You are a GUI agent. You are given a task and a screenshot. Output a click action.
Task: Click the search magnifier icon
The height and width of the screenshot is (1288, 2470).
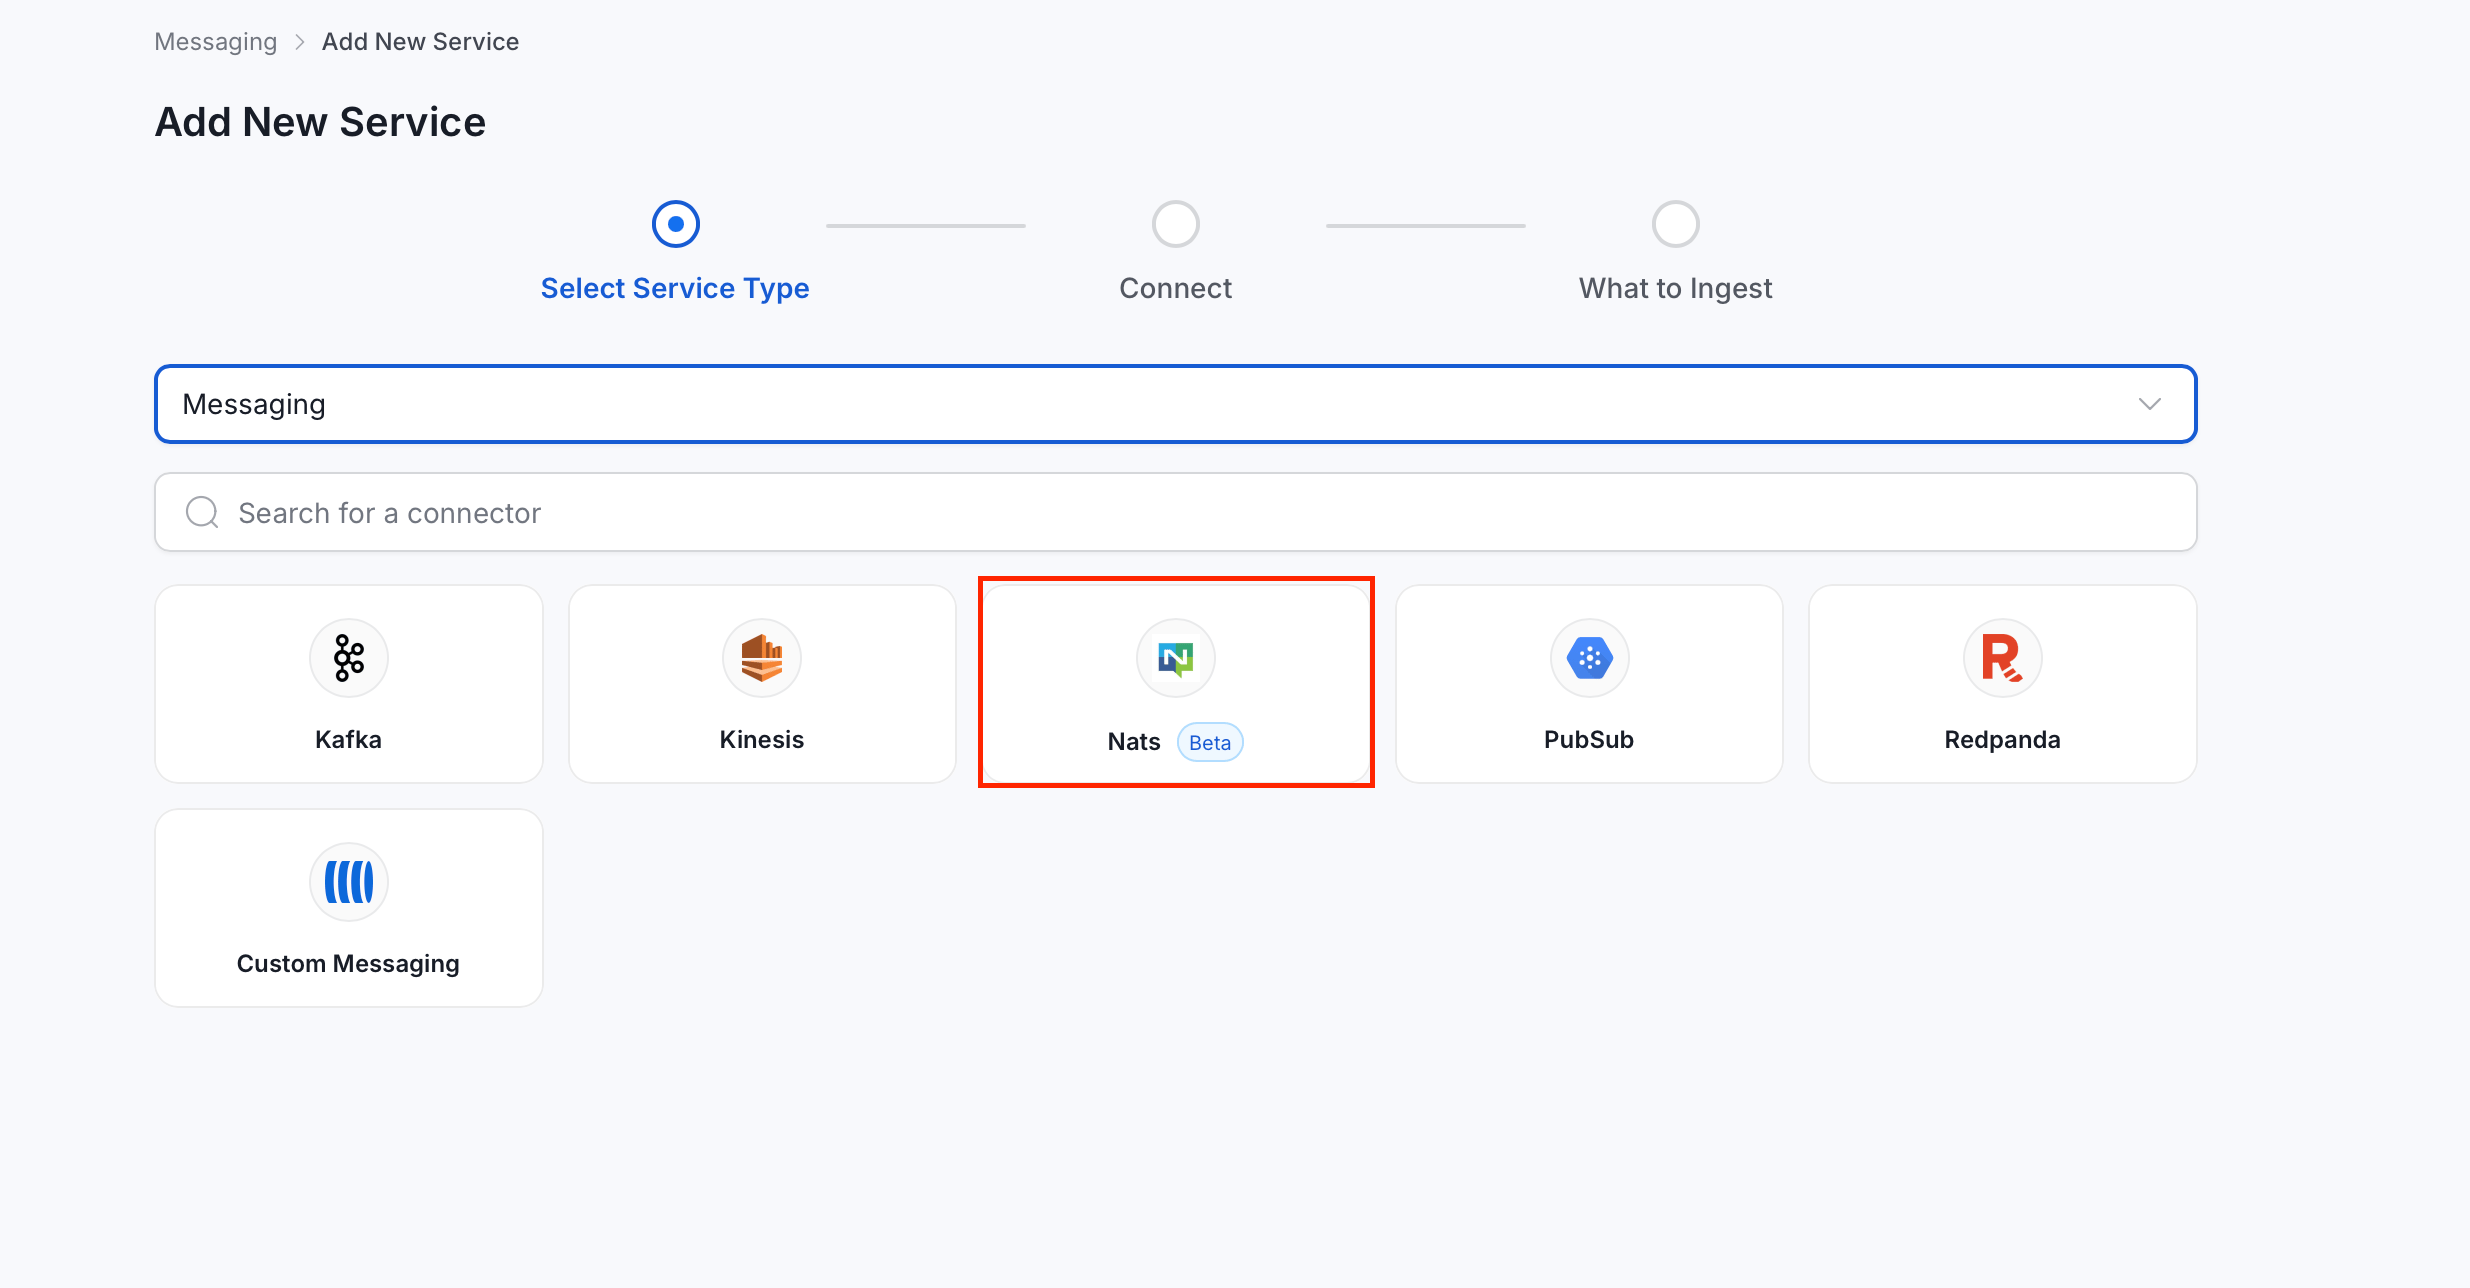(202, 512)
